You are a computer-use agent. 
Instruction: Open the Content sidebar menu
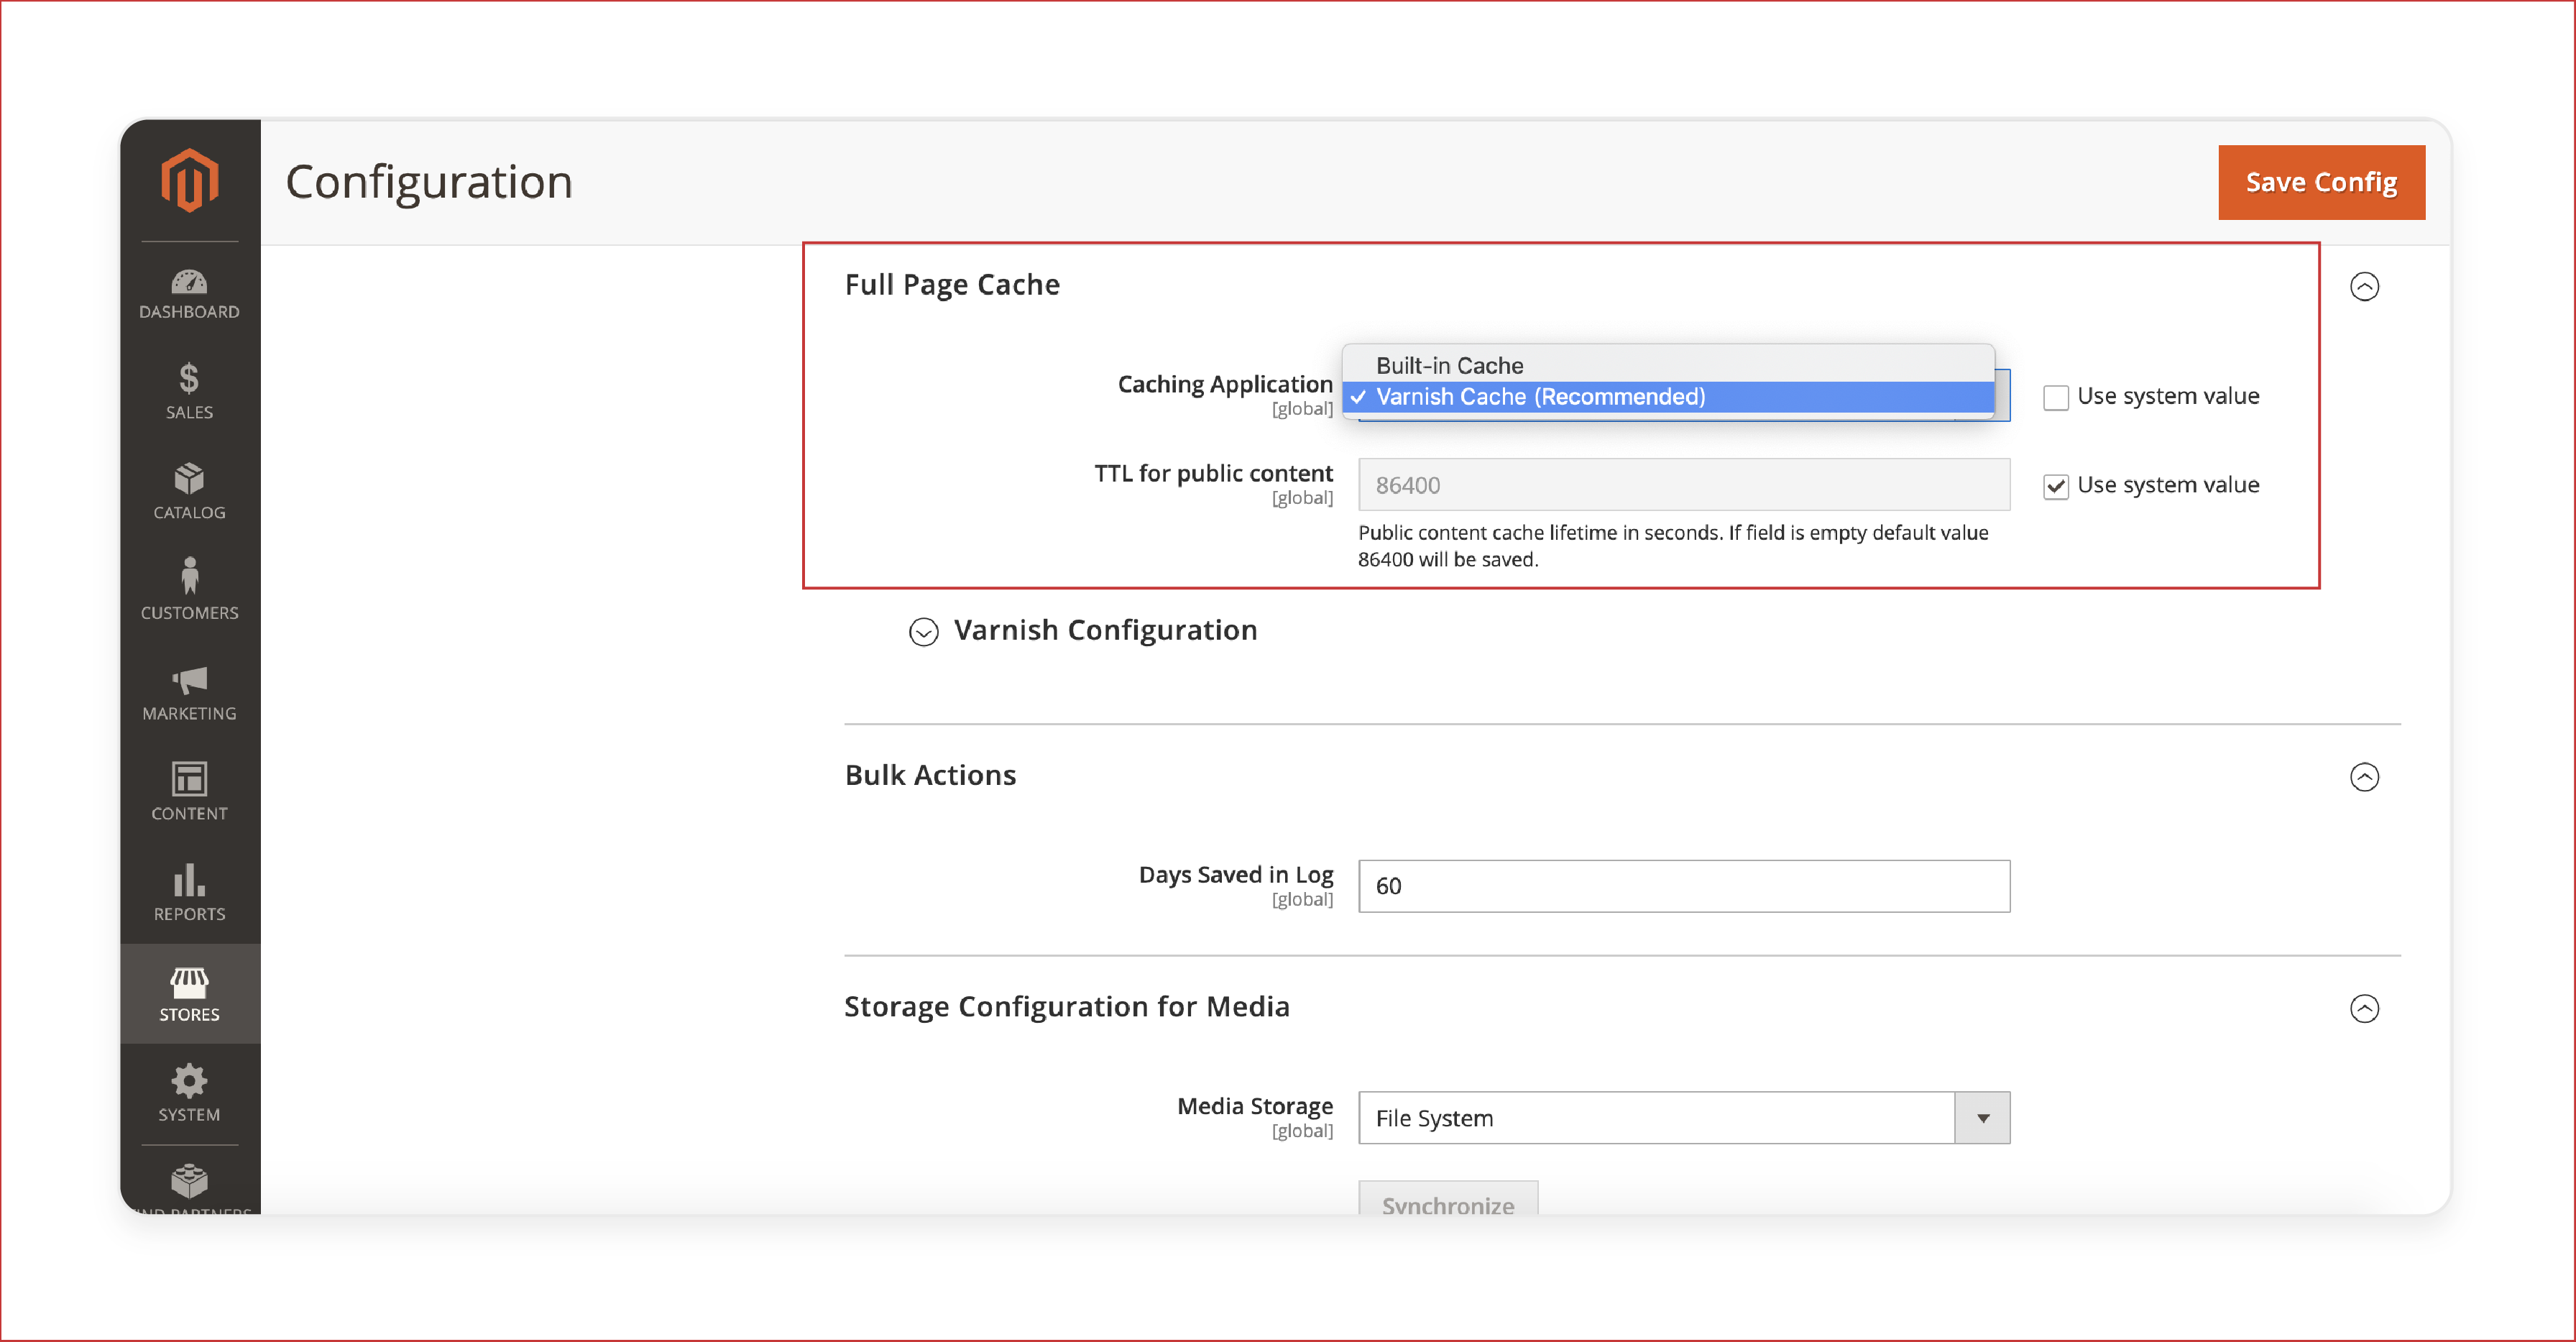click(189, 792)
